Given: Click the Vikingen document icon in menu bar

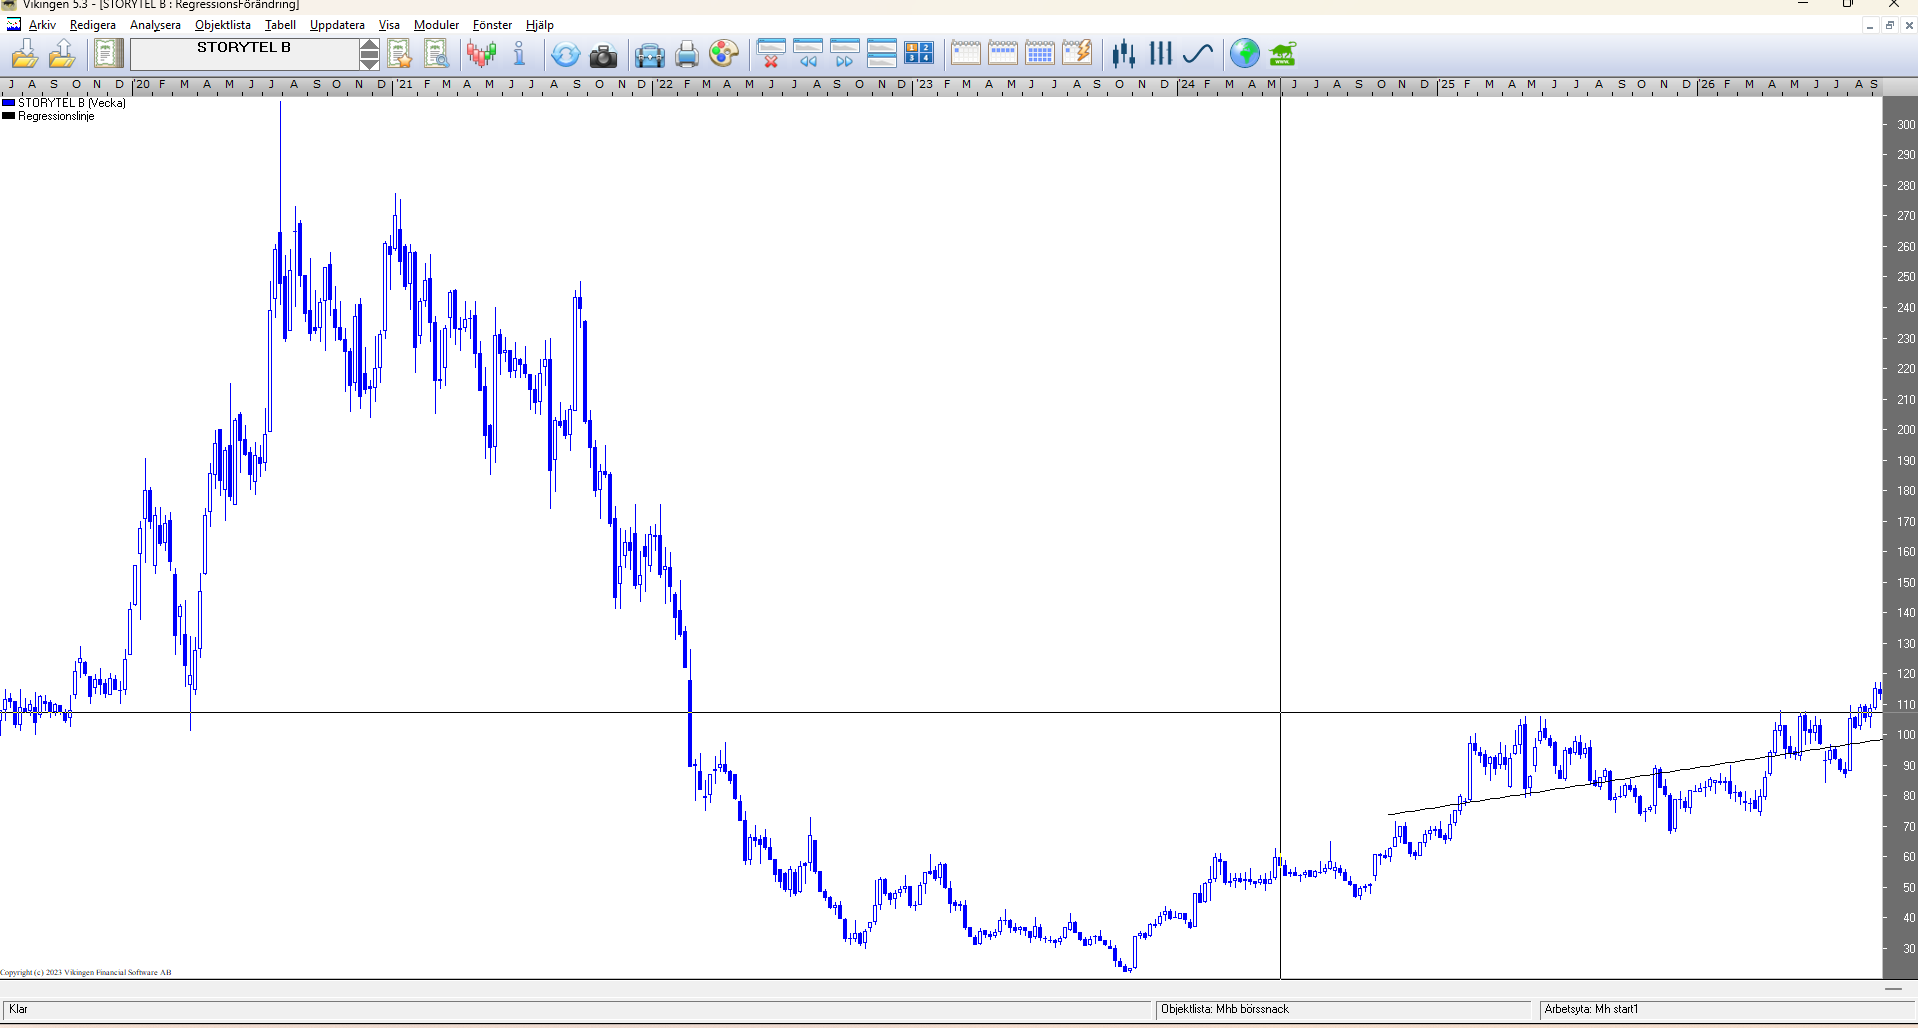Looking at the screenshot, I should (x=14, y=25).
